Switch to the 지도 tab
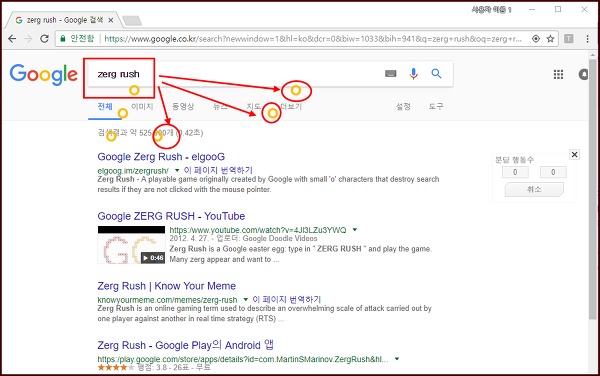This screenshot has width=600, height=376. (x=254, y=106)
